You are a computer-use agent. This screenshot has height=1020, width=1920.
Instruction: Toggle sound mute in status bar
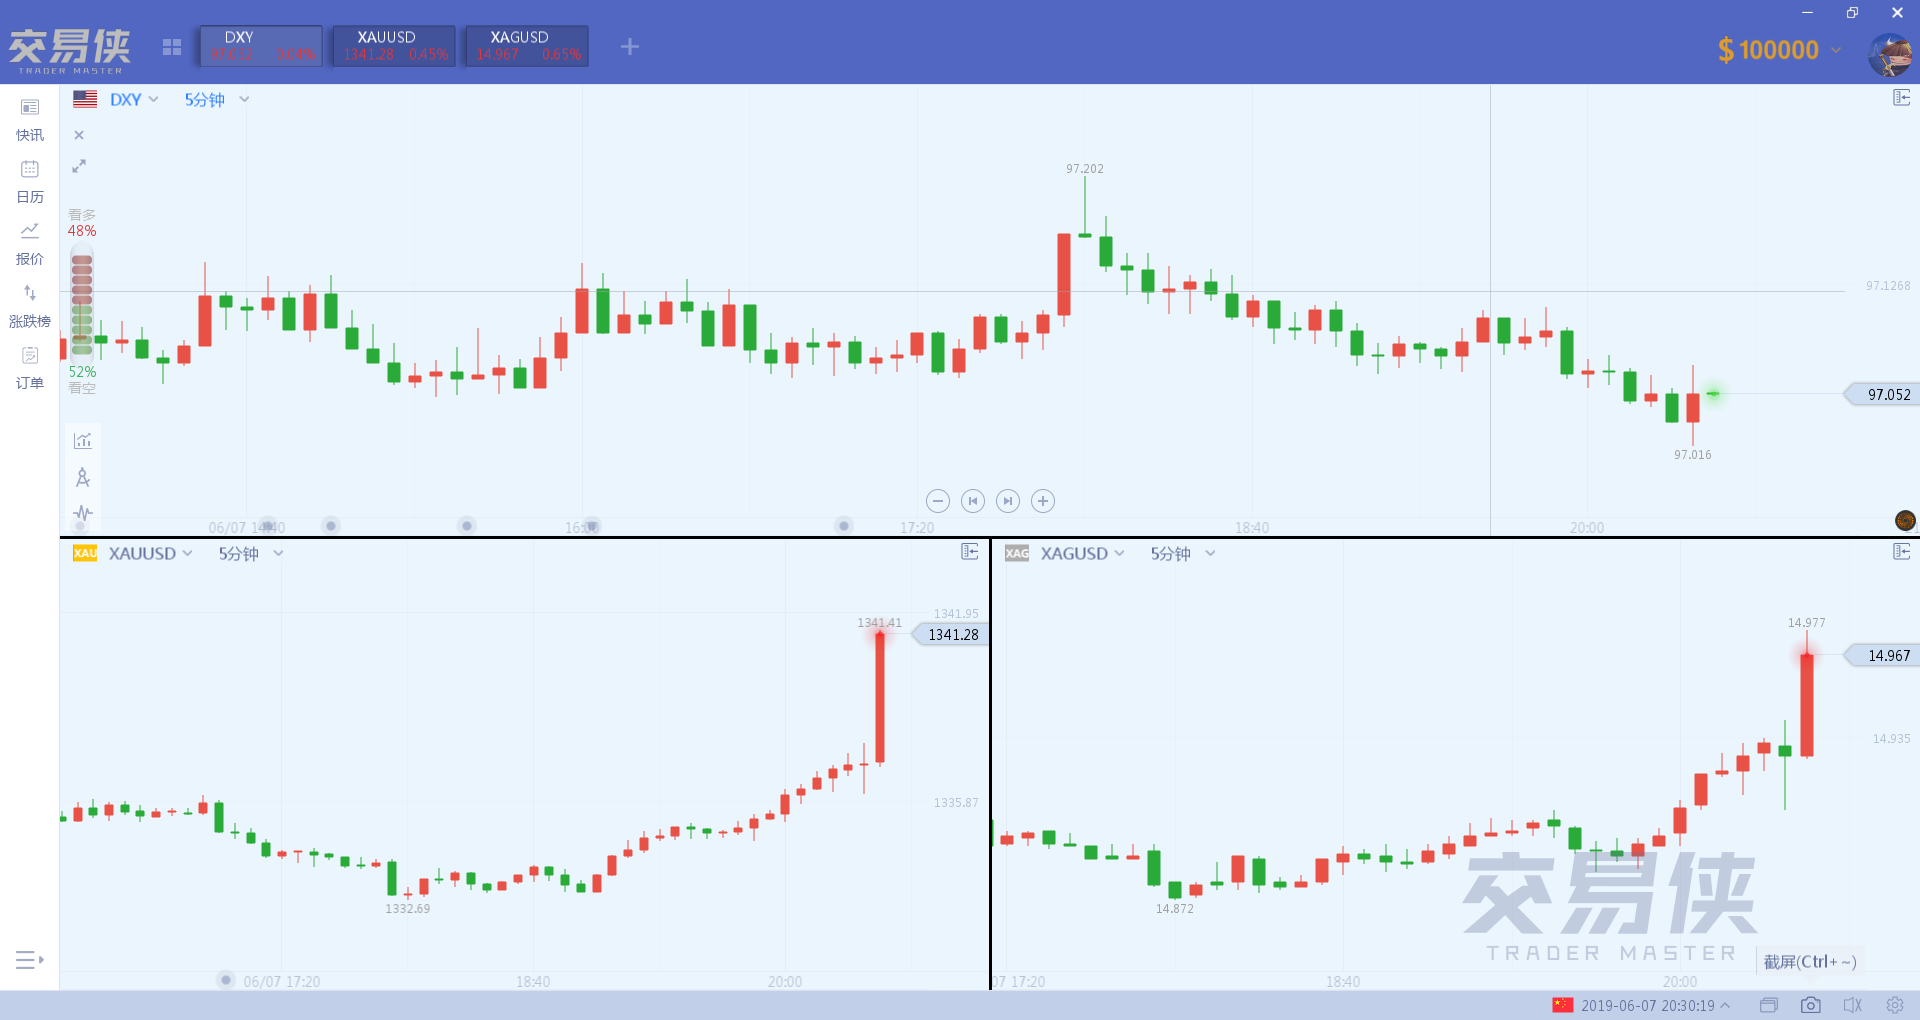1853,1005
